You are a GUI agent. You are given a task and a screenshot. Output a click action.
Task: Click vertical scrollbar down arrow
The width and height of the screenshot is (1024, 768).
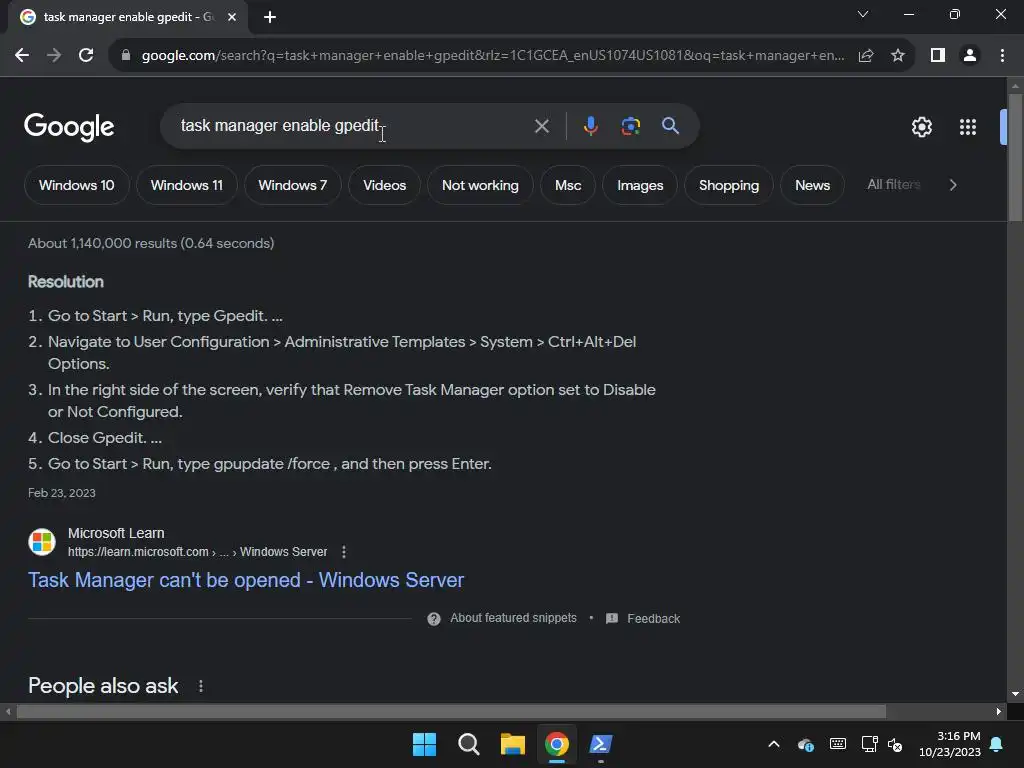coord(1015,694)
